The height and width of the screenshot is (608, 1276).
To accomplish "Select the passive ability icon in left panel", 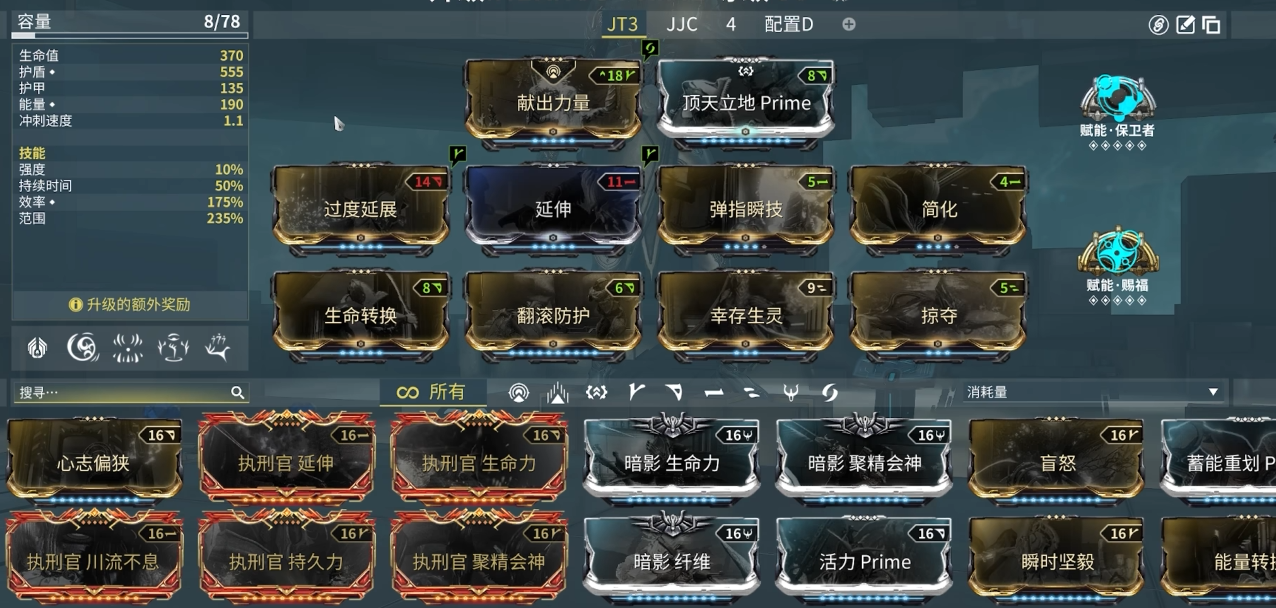I will (38, 347).
